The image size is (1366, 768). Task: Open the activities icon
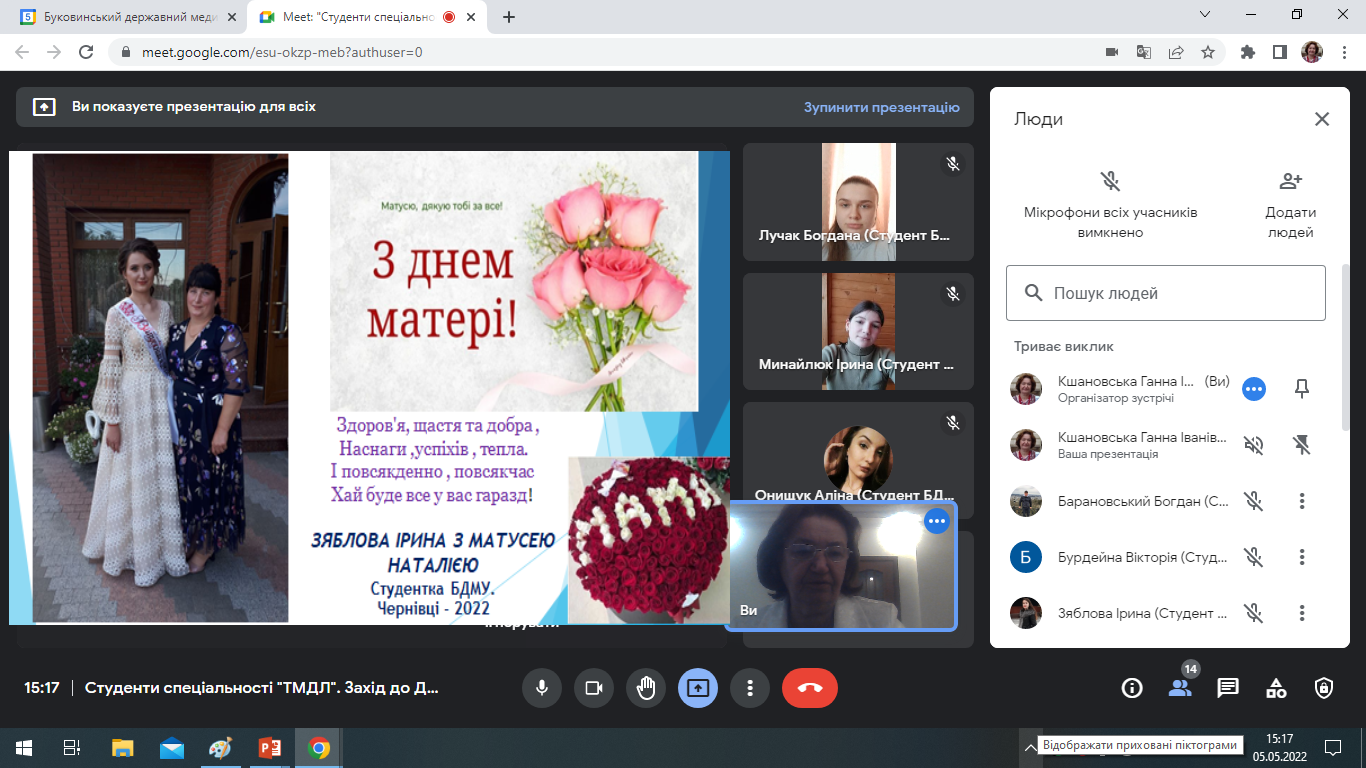(x=1276, y=688)
